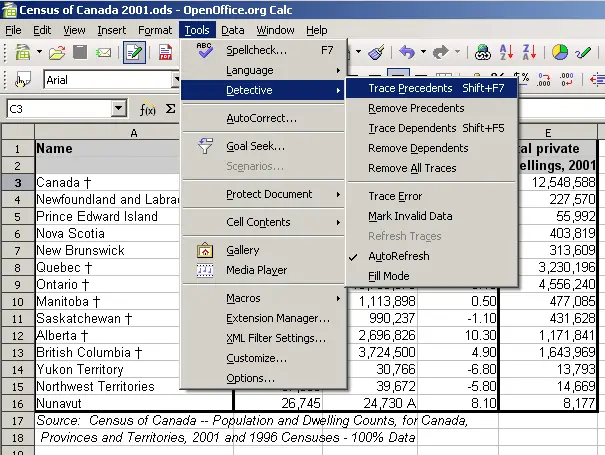Click the Function Wizard f(x) icon

(147, 109)
